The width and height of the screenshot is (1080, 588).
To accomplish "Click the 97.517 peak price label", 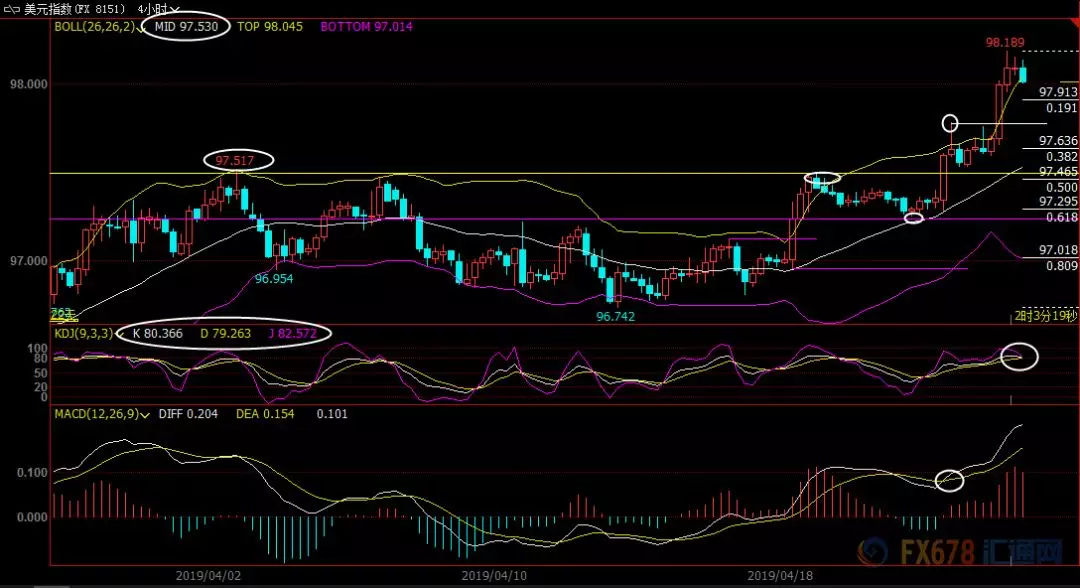I will point(238,160).
